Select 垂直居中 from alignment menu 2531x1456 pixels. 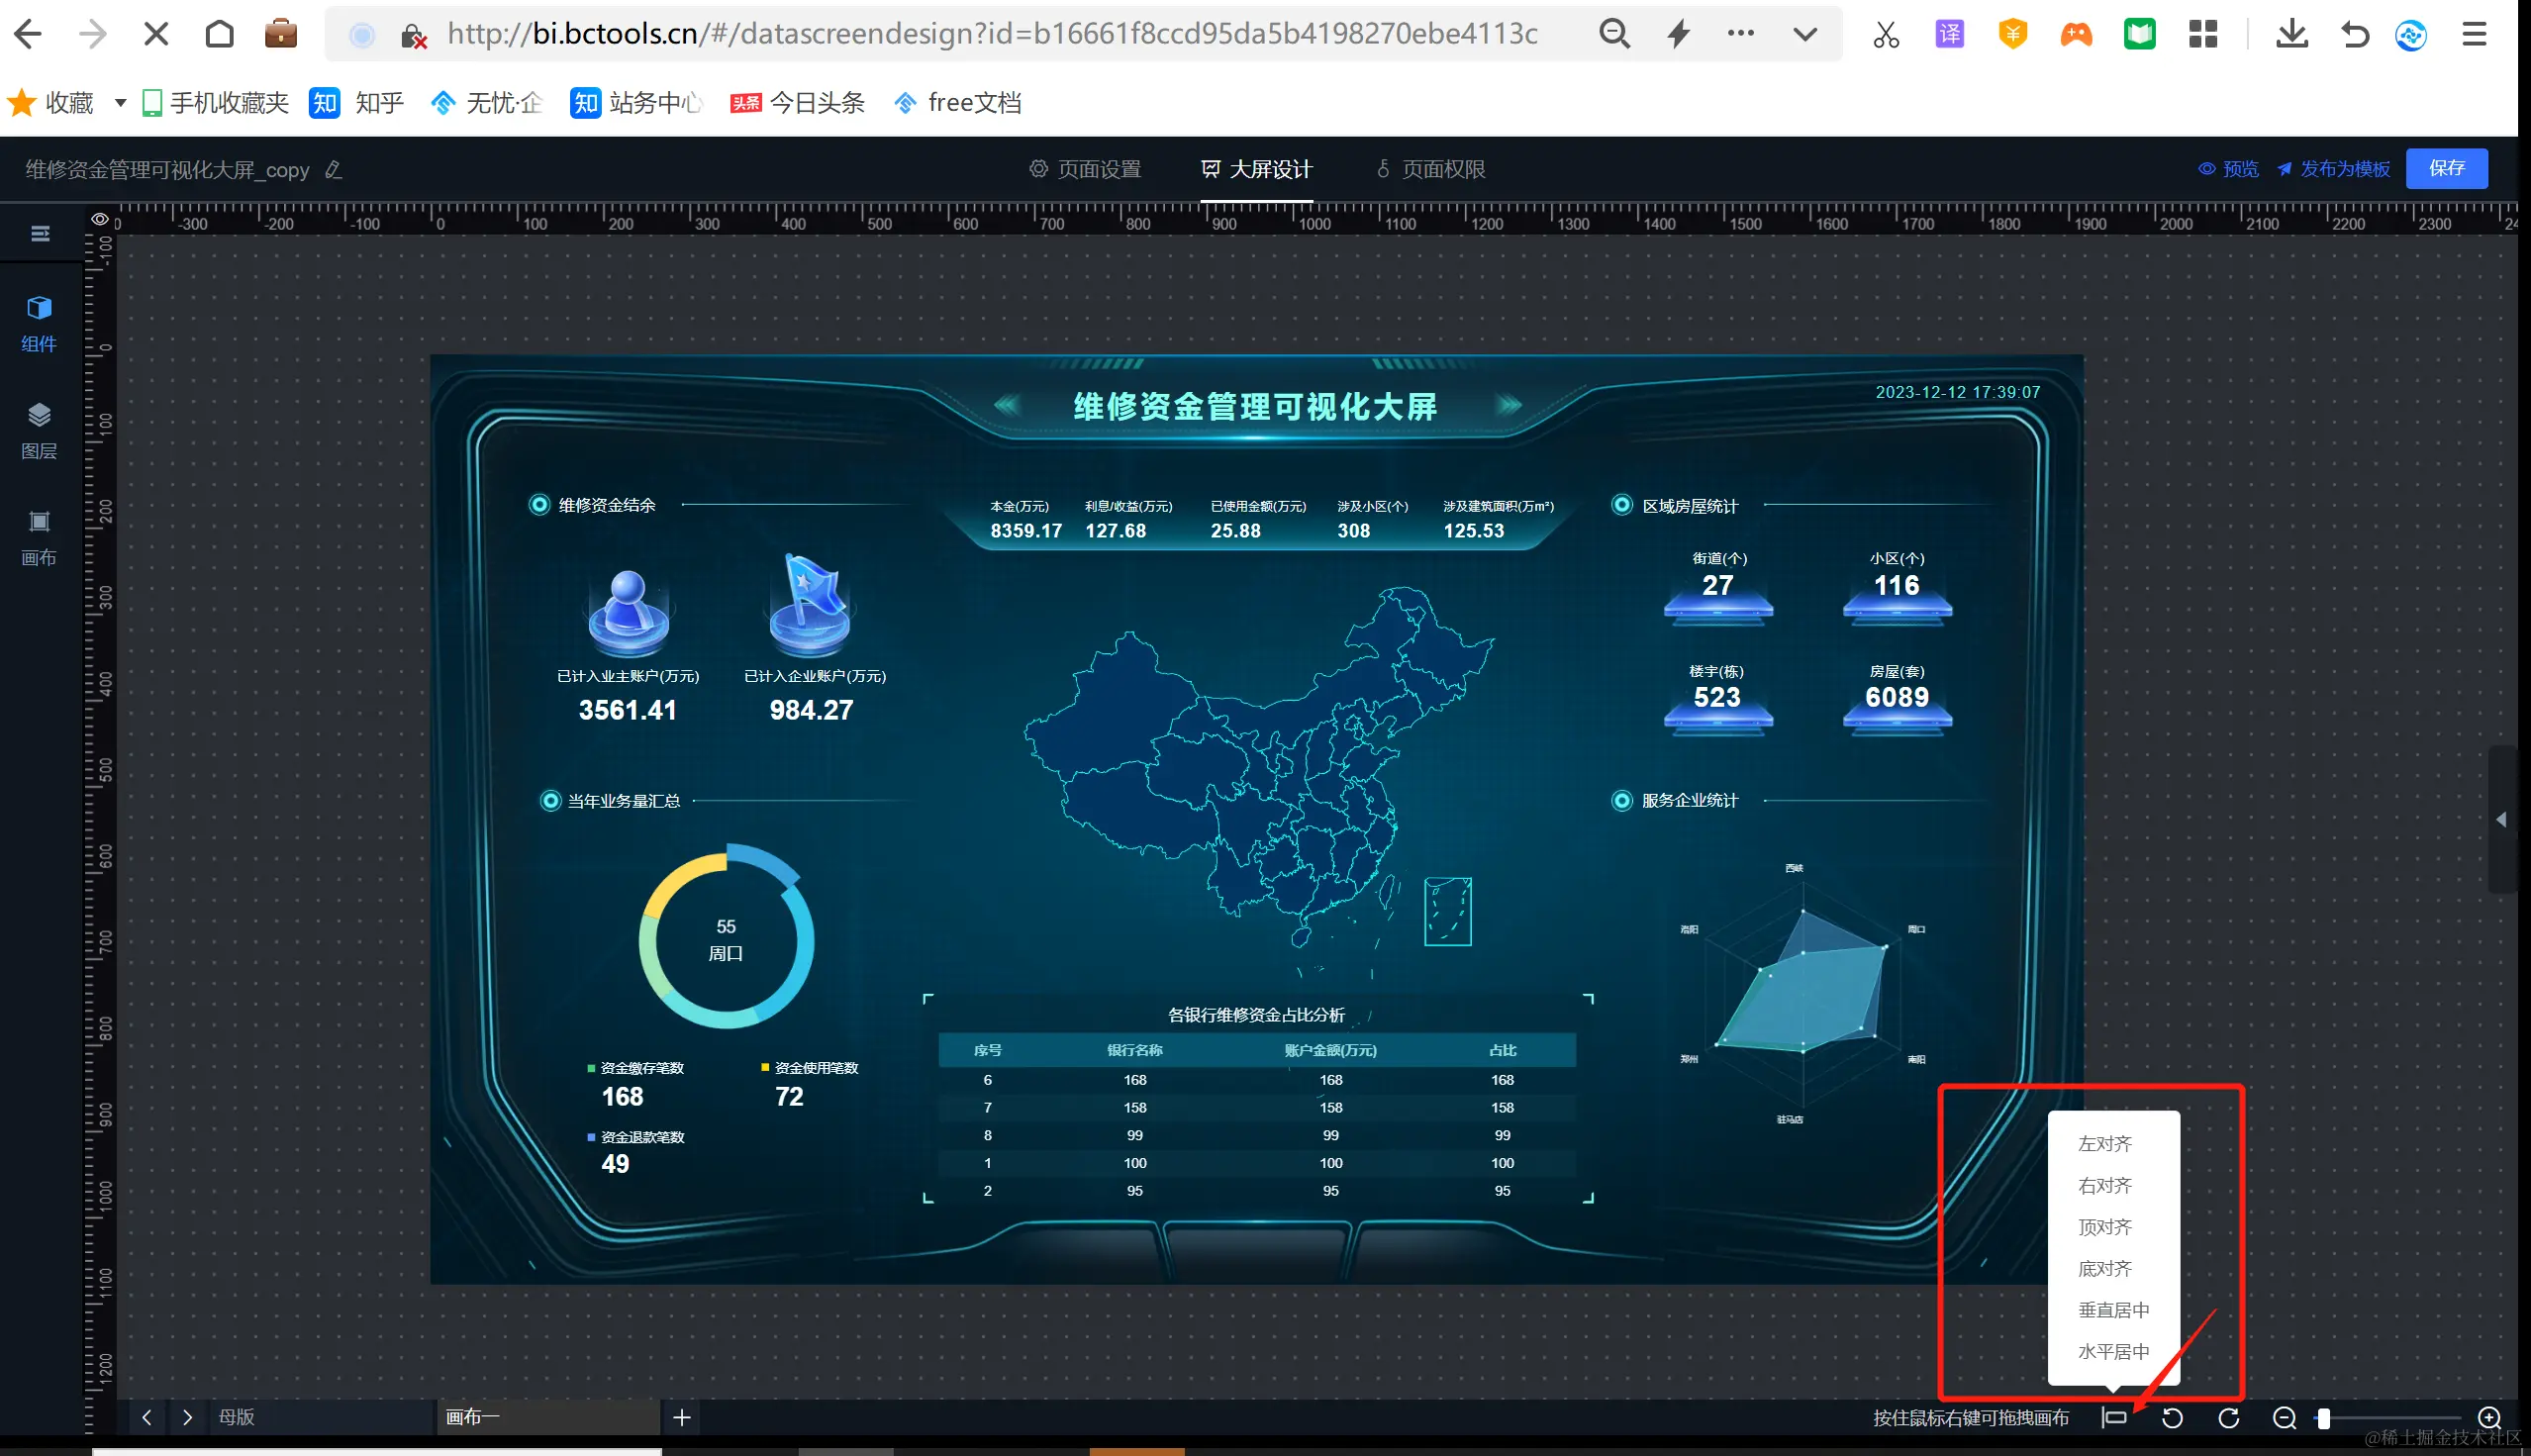[x=2113, y=1309]
